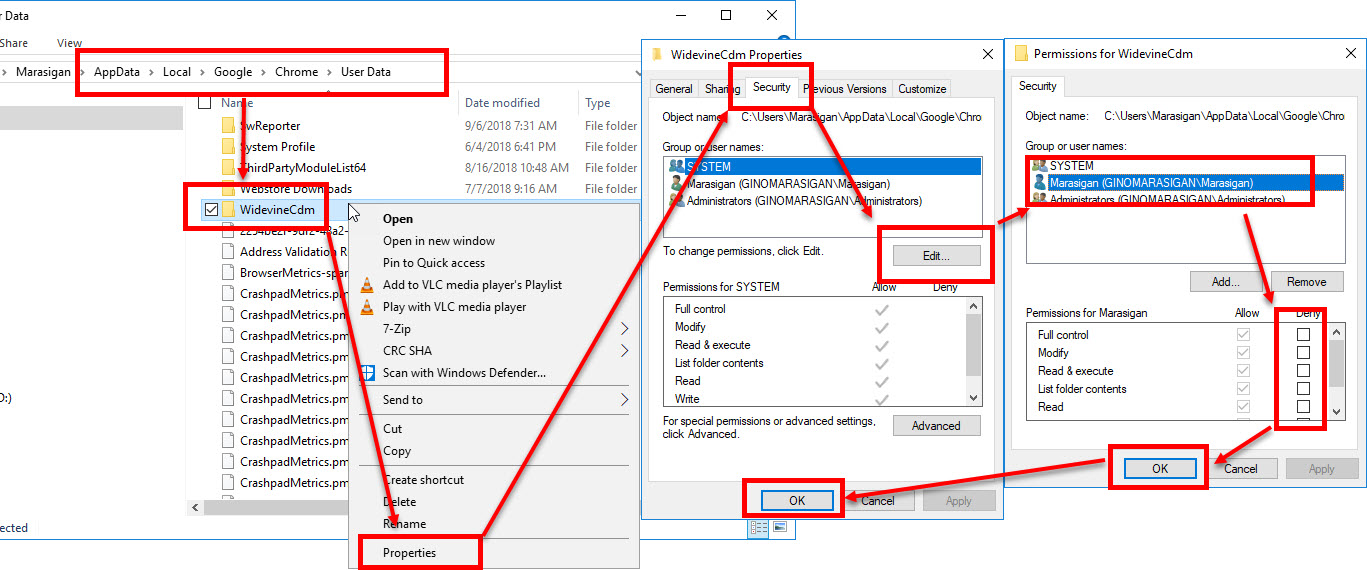Tick Deny checkbox for Read & execute
Image resolution: width=1367 pixels, height=570 pixels.
tap(1303, 371)
